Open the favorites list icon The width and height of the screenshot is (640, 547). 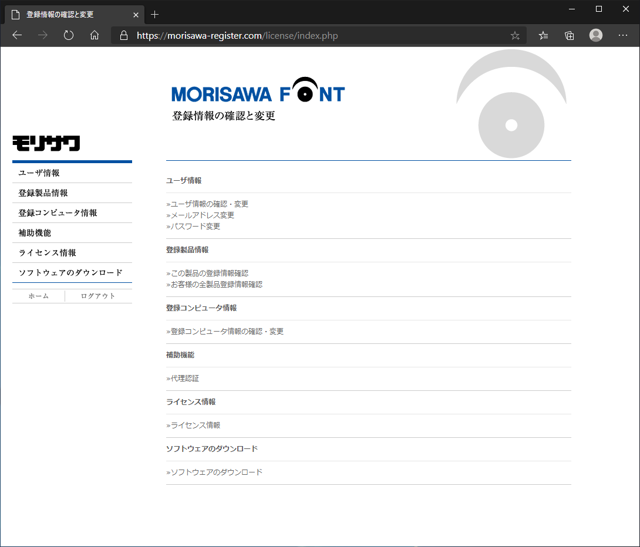(543, 36)
